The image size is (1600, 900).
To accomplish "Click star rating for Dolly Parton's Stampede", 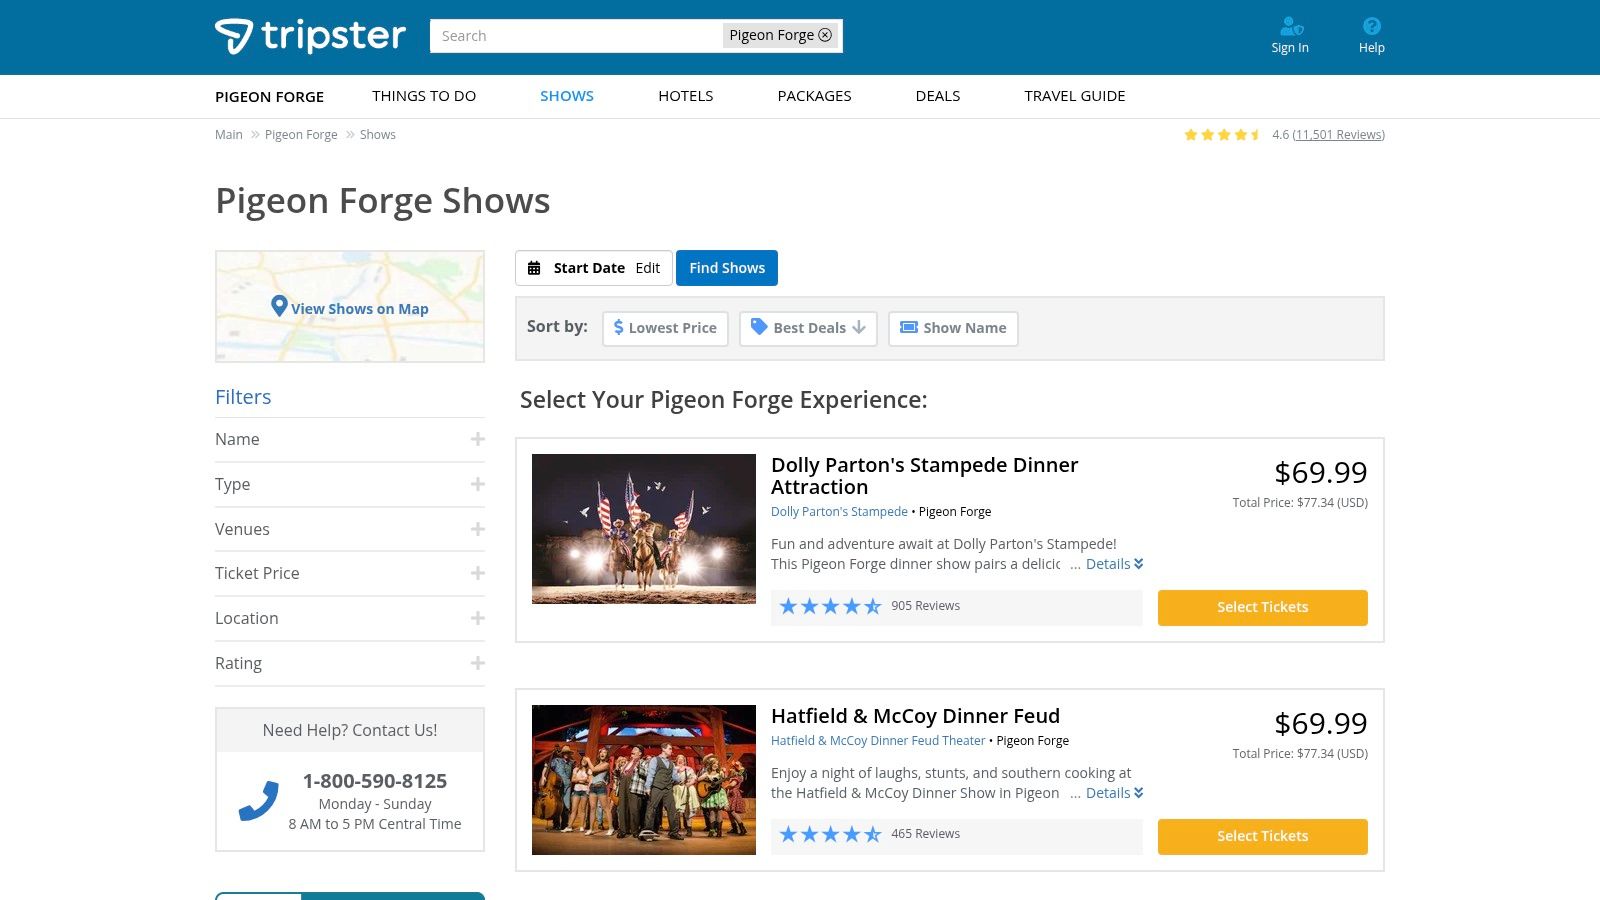I will 830,606.
